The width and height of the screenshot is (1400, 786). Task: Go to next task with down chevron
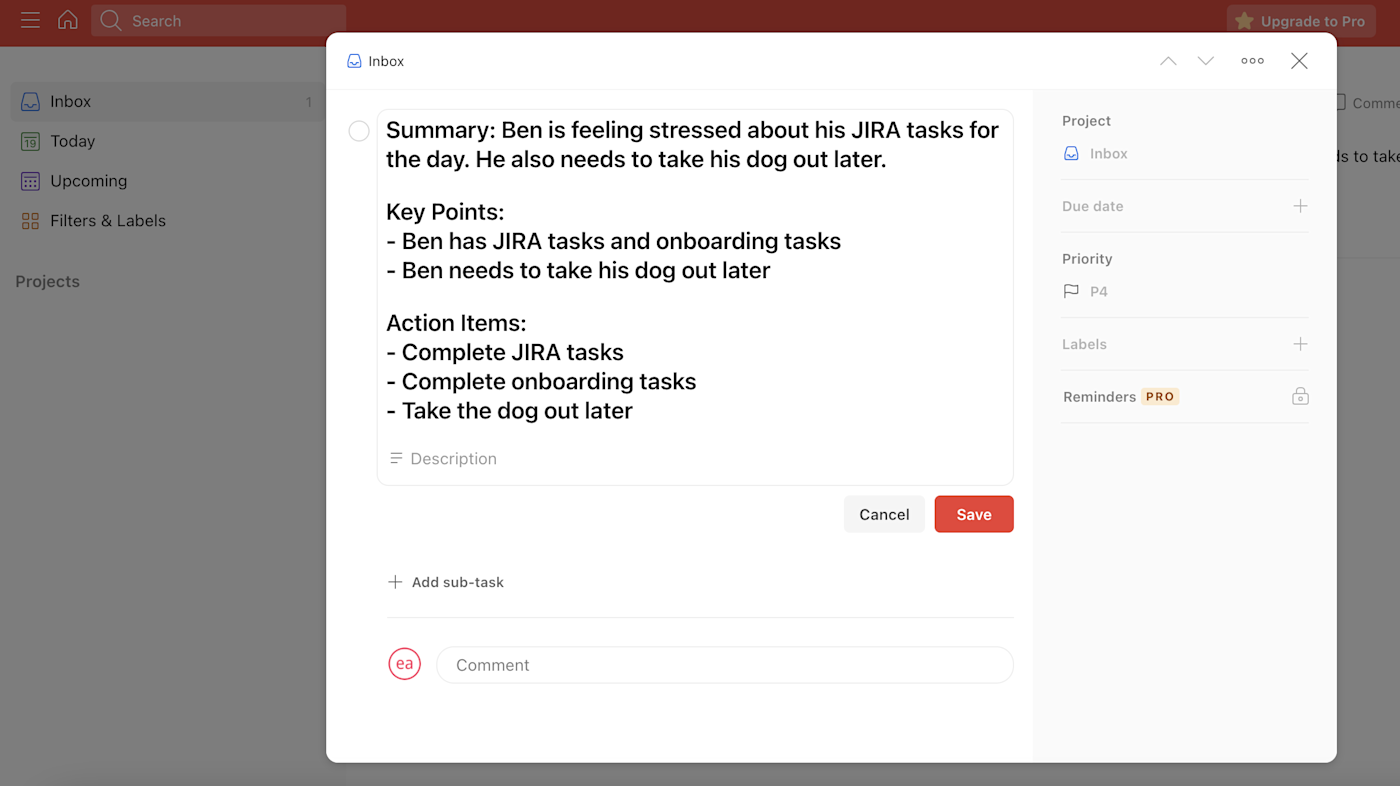1206,61
